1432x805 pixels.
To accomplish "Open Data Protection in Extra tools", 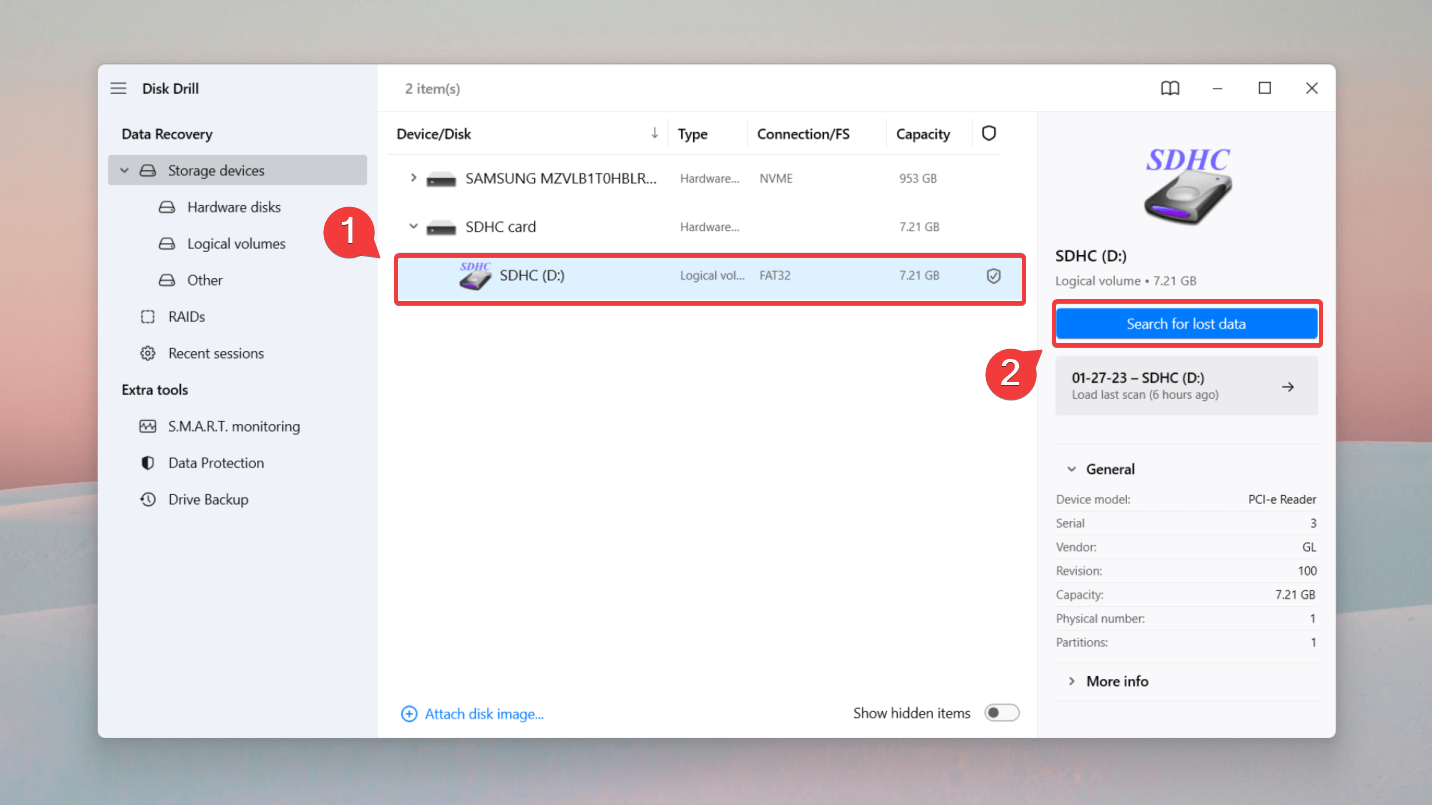I will (215, 463).
